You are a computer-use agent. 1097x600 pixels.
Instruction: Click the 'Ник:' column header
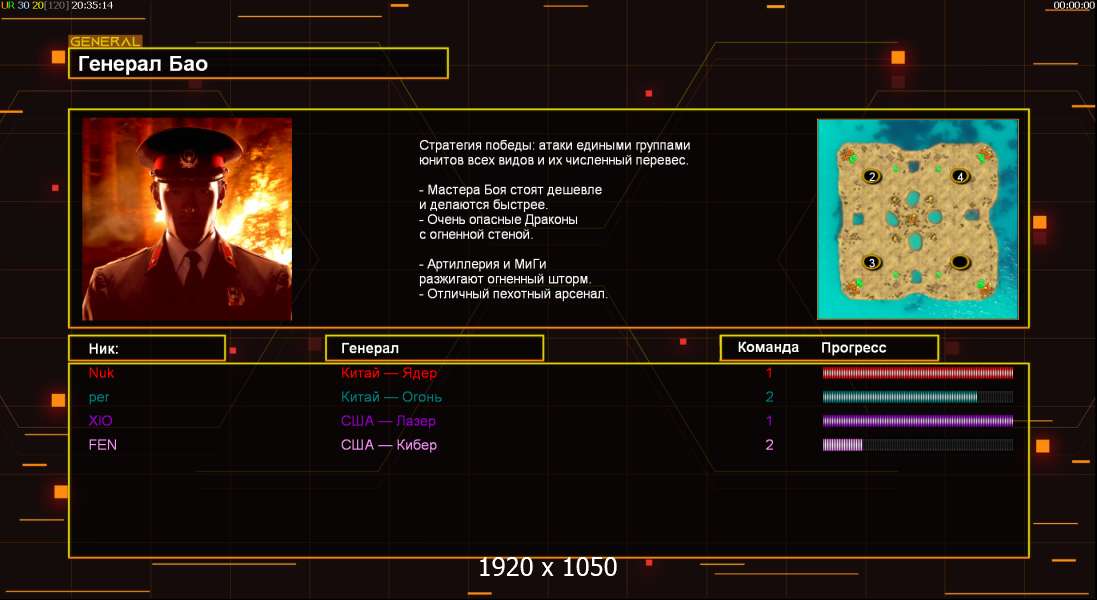[x=147, y=348]
